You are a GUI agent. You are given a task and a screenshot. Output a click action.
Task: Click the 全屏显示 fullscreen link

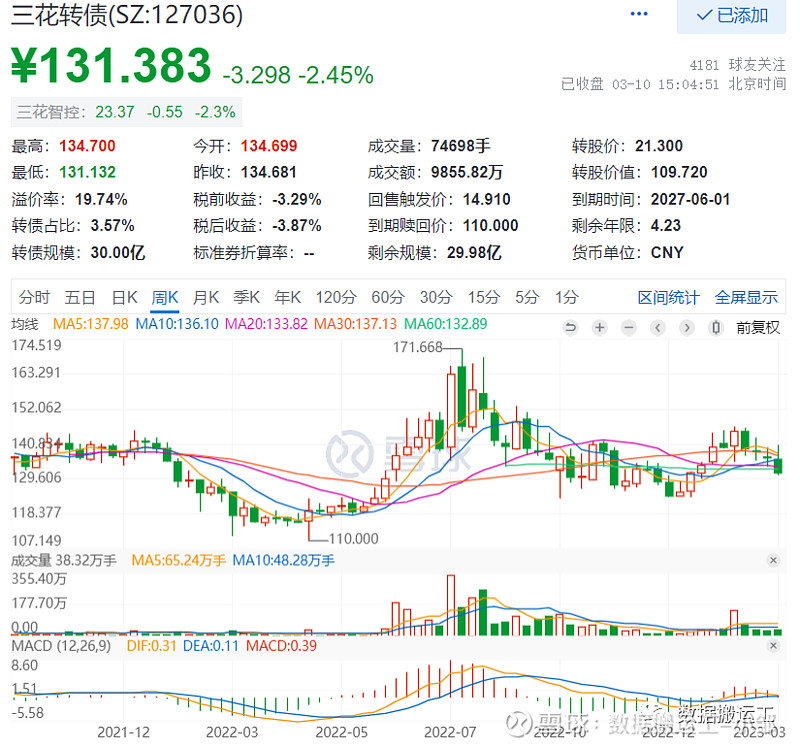(x=746, y=297)
